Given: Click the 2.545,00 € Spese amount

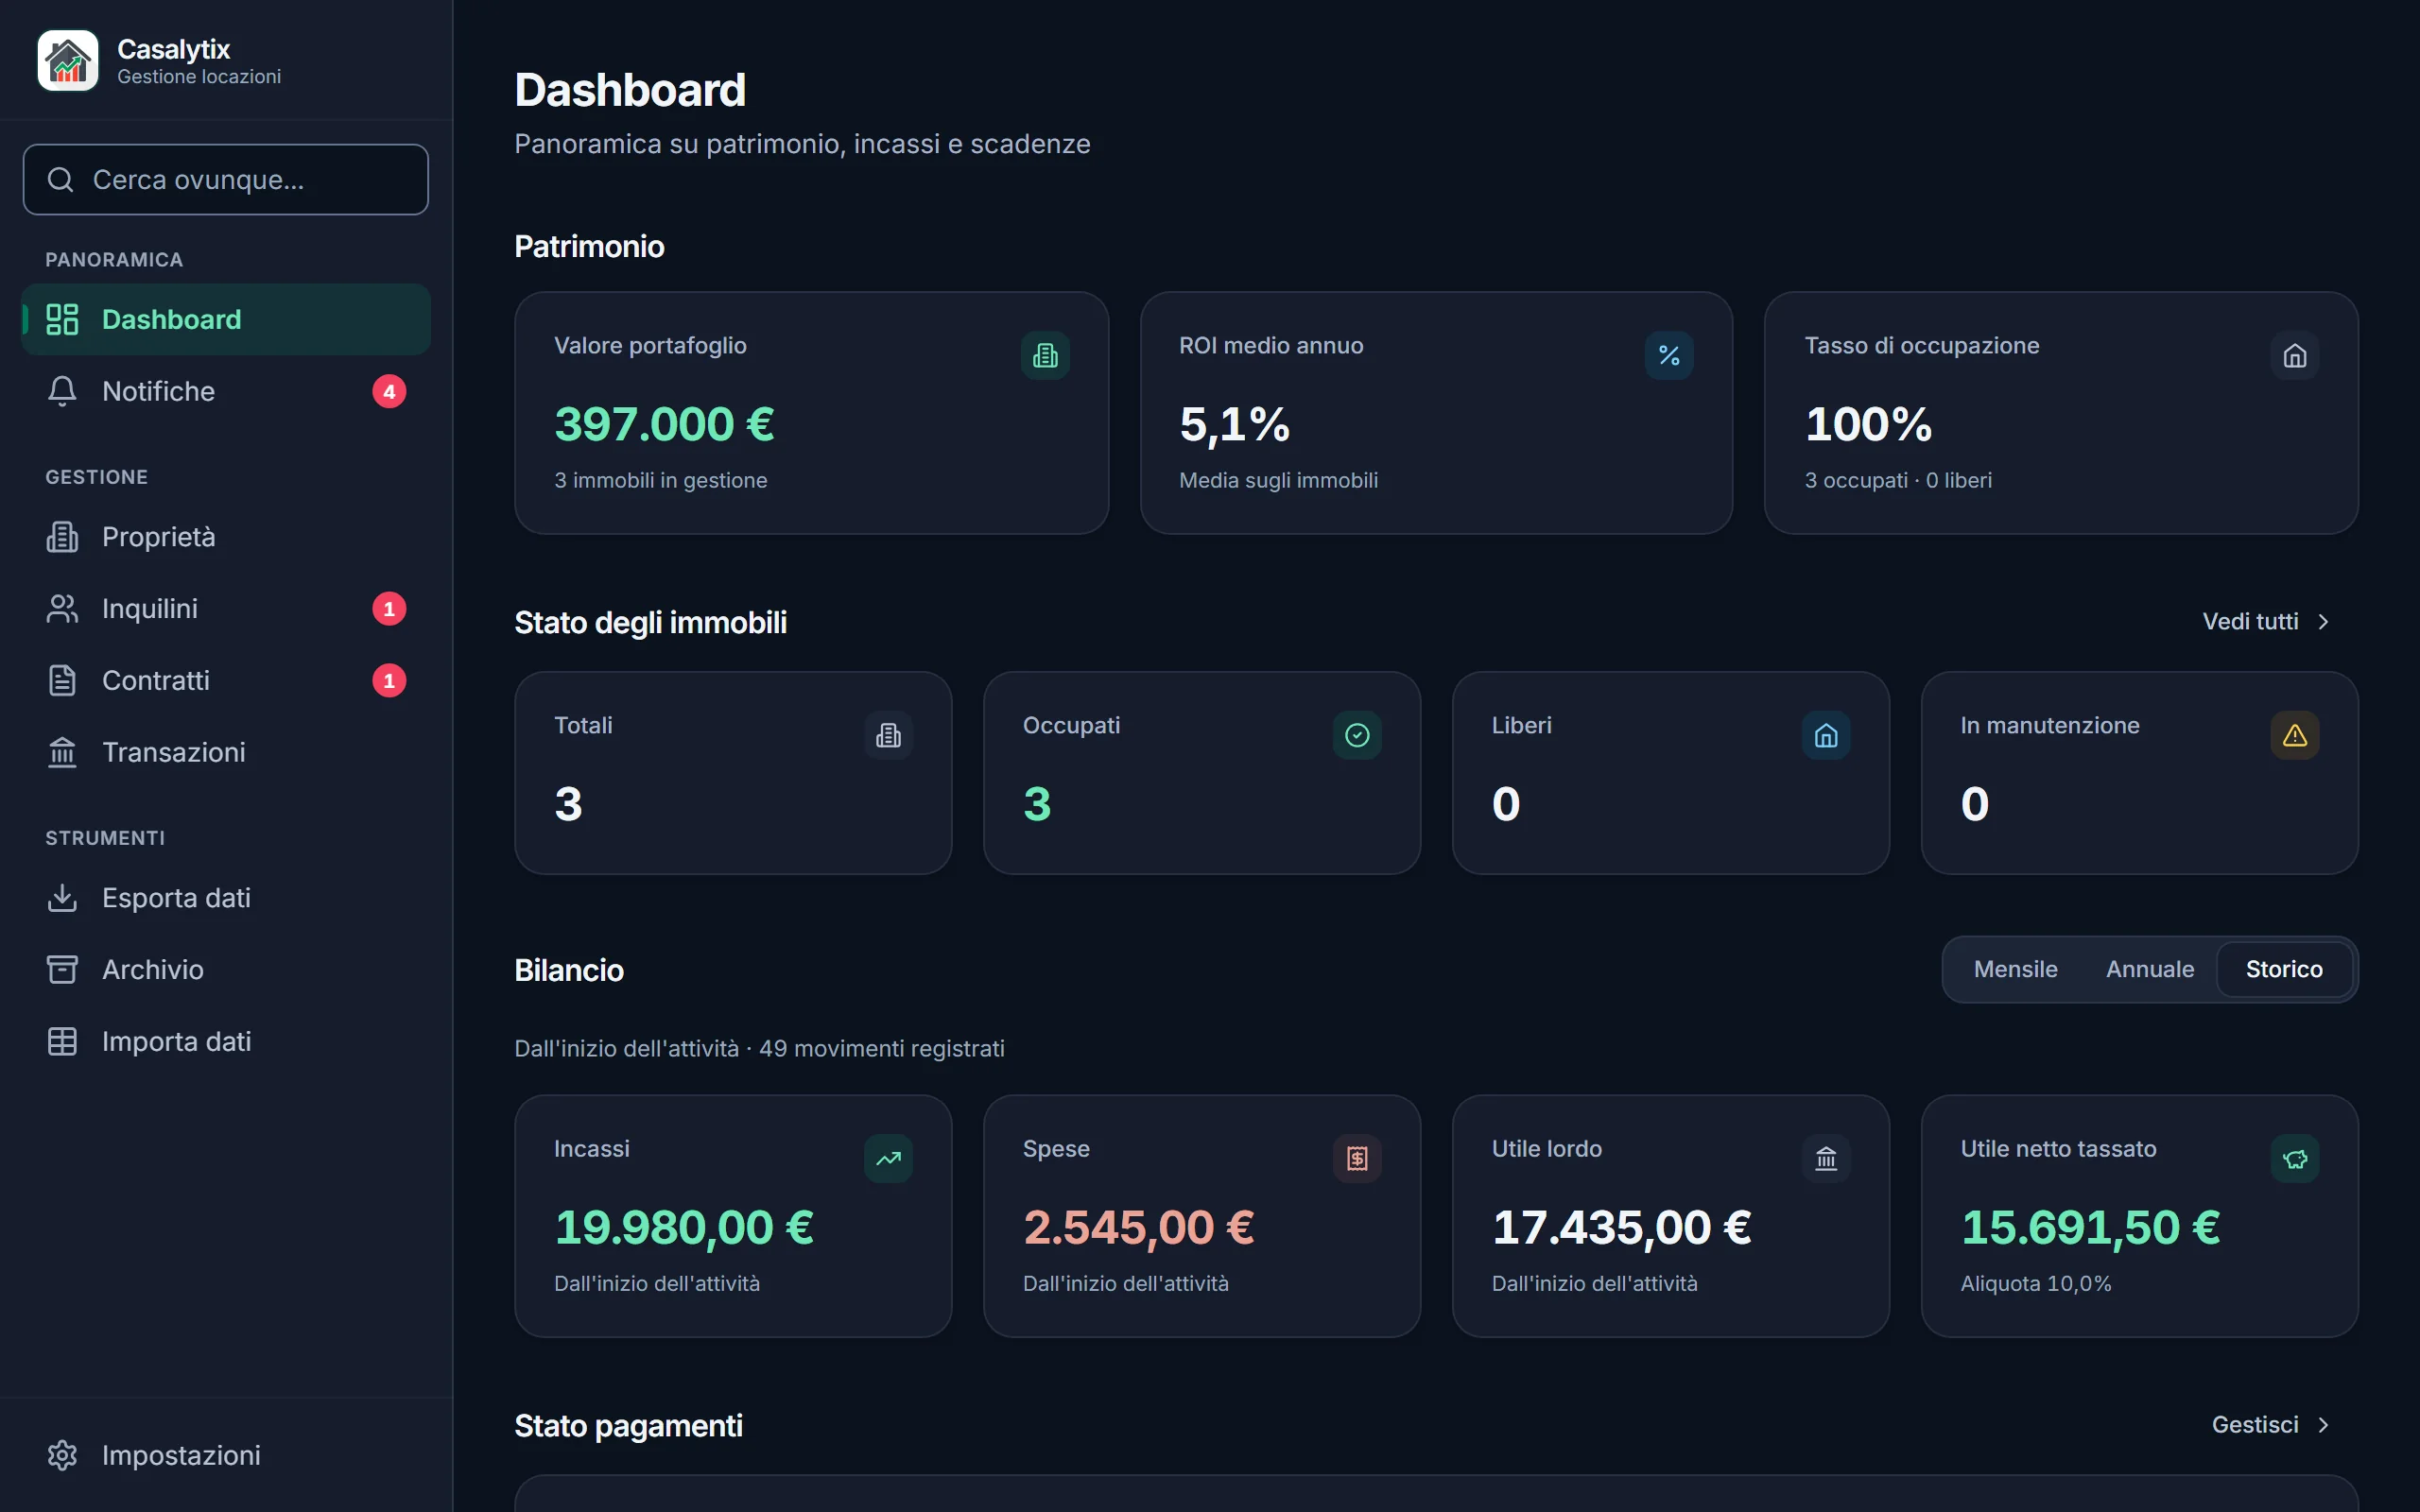Looking at the screenshot, I should 1138,1228.
